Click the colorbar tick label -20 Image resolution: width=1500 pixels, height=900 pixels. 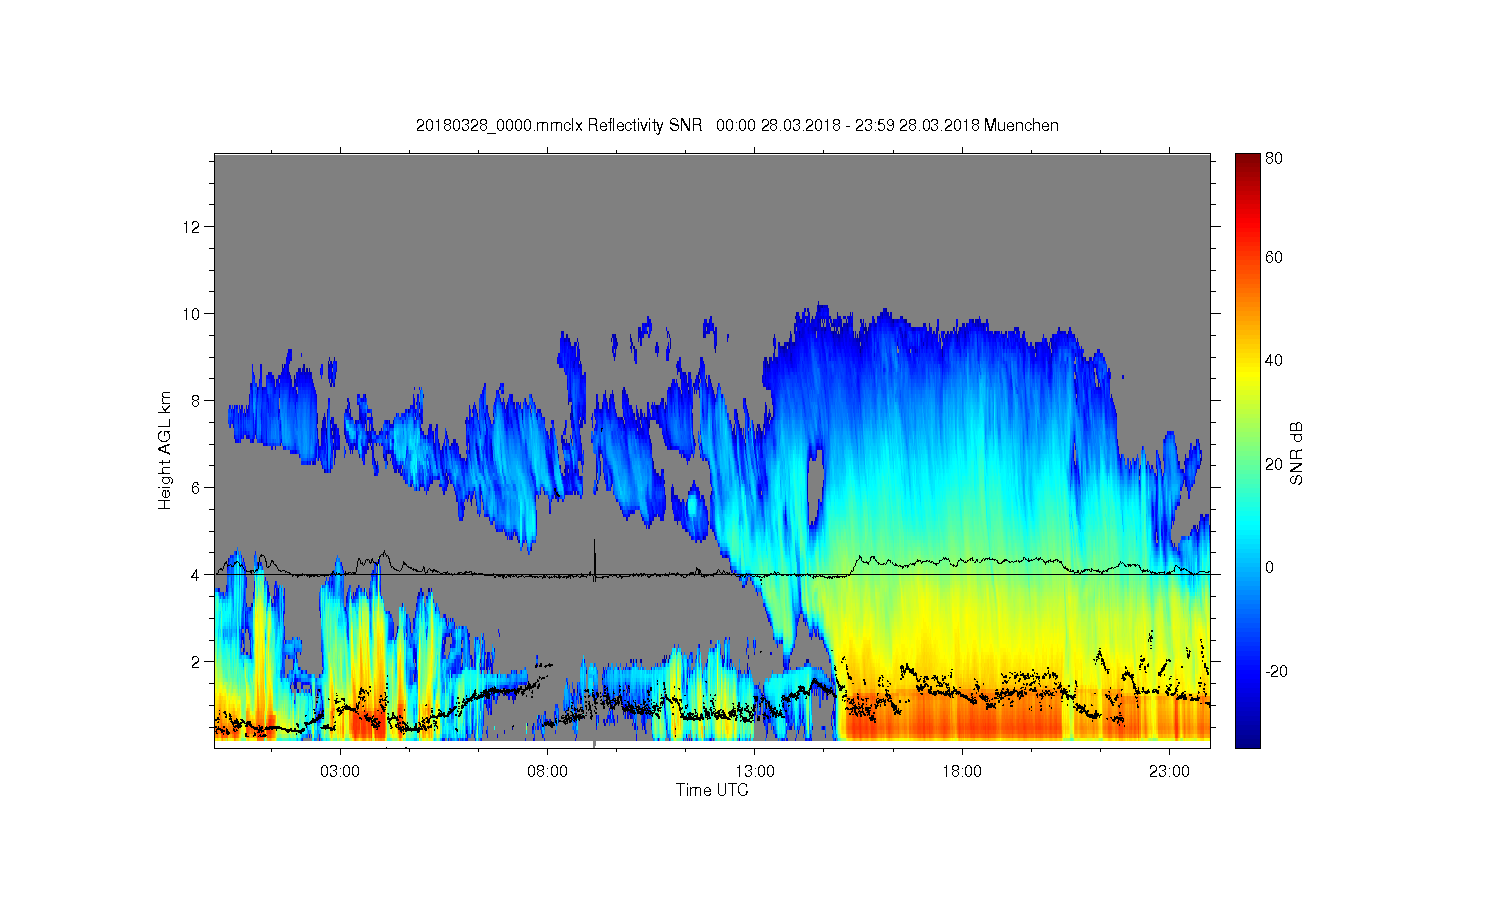pos(1276,671)
